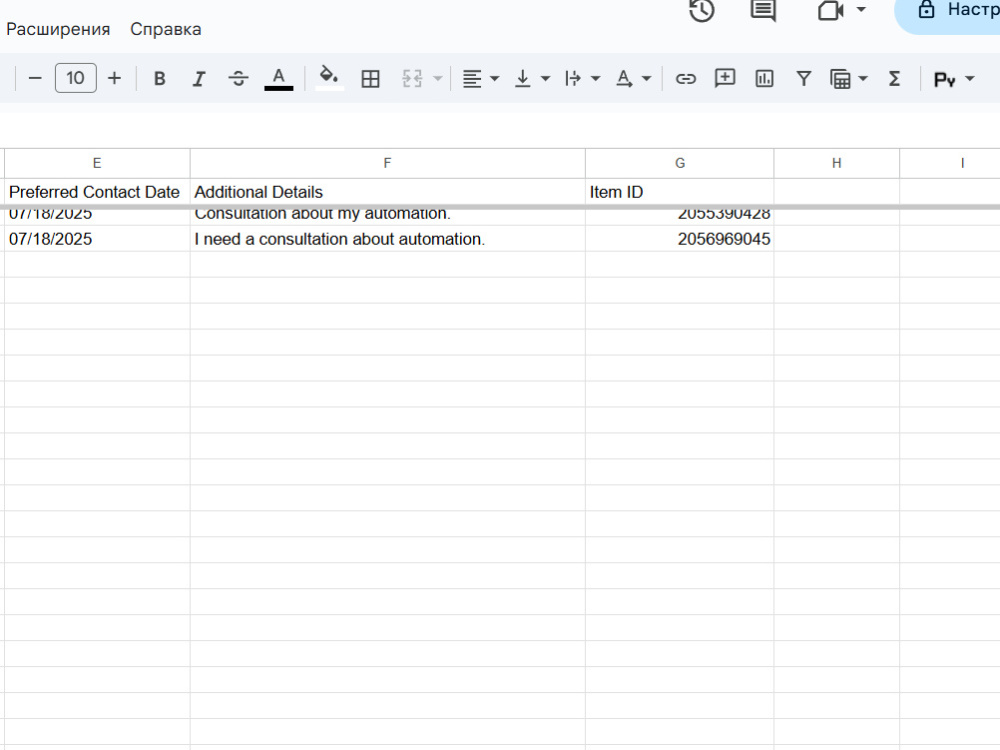Select cell containing 2056969045

coord(680,239)
